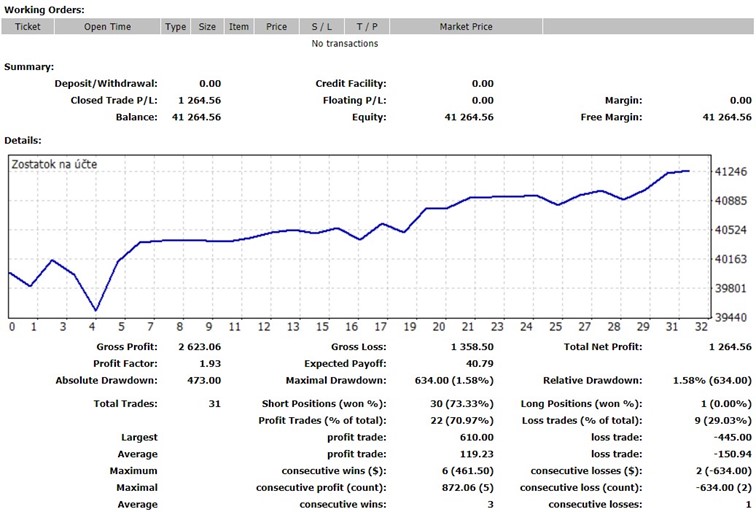
Task: Select the T / P column header
Action: pyautogui.click(x=366, y=27)
